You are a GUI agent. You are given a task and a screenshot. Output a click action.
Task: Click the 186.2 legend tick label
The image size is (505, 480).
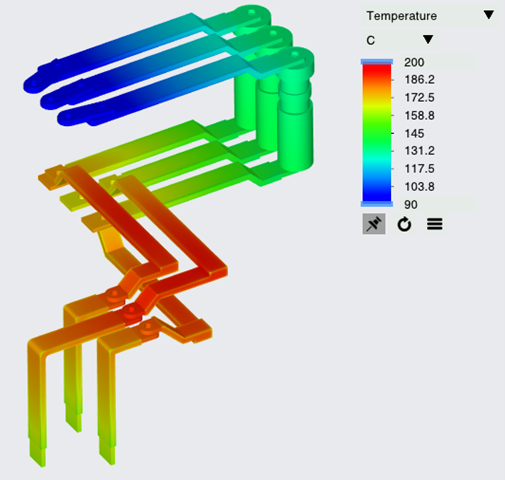click(x=419, y=80)
